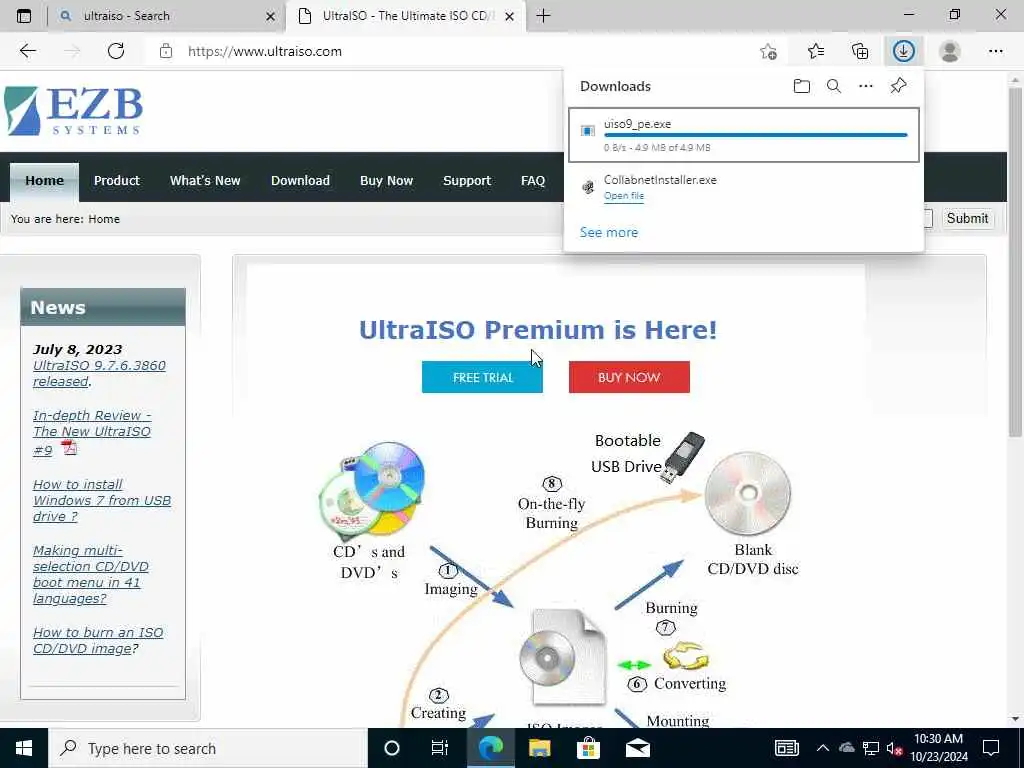Click the news and interests taskbar icon
This screenshot has height=768, width=1024.
tap(787, 748)
